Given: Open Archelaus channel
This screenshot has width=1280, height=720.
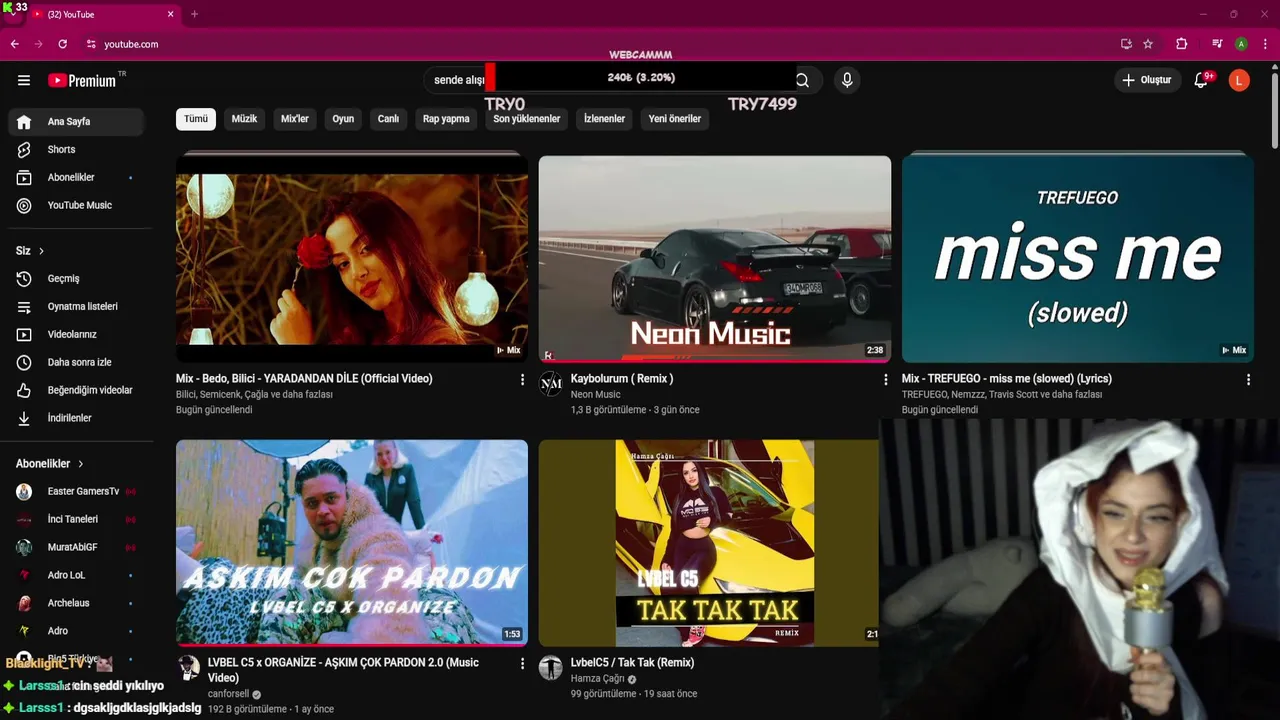Looking at the screenshot, I should tap(77, 603).
